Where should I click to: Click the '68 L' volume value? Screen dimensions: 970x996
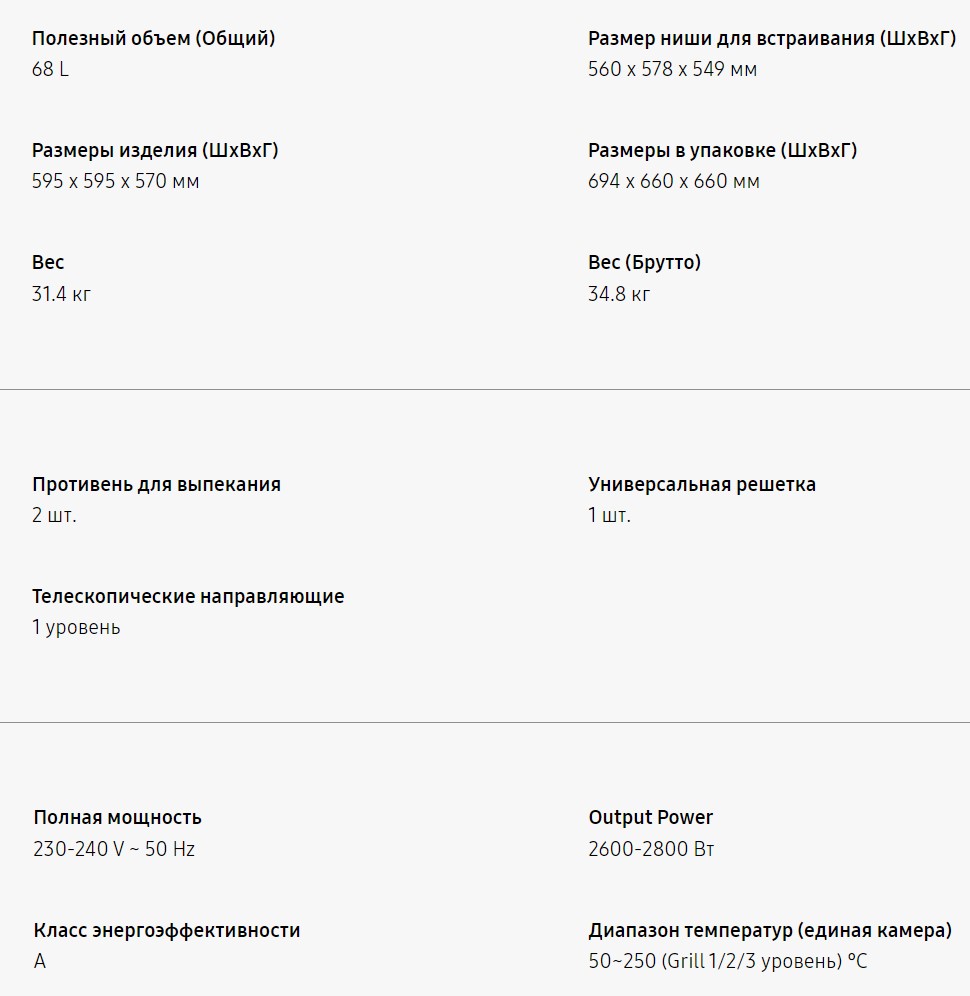point(50,70)
